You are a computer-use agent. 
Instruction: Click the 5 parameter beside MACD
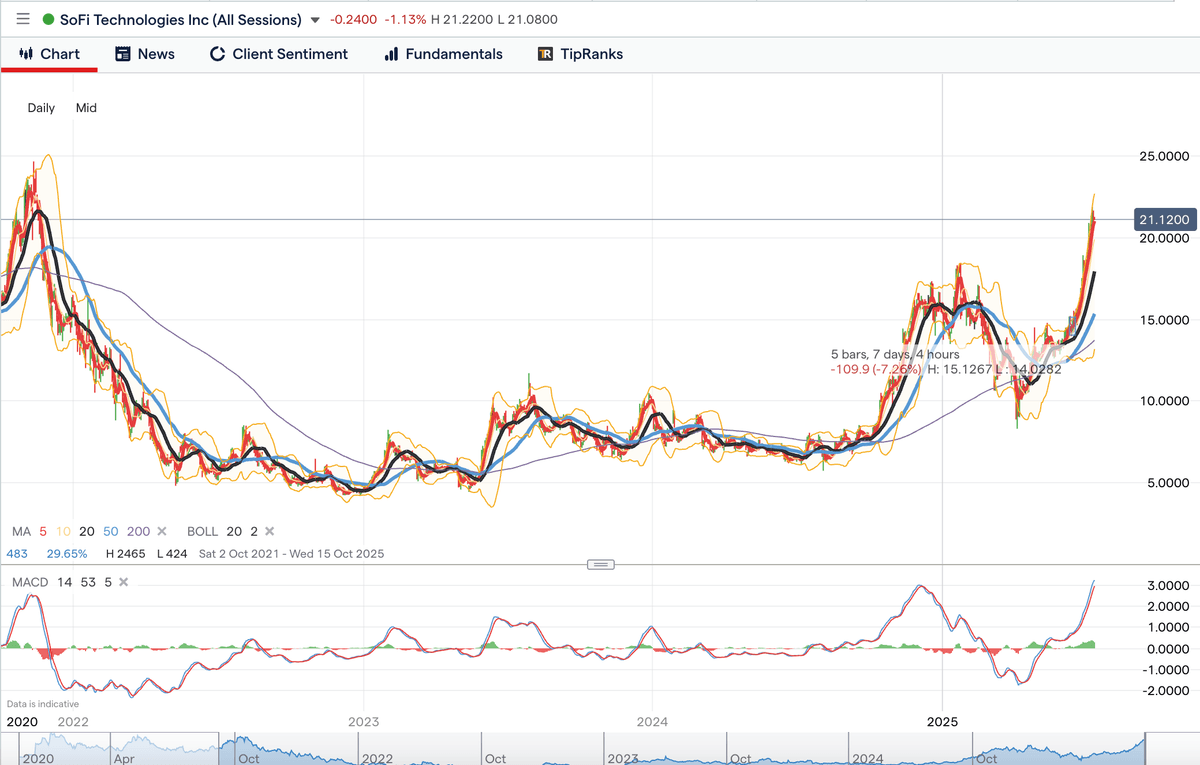pyautogui.click(x=107, y=582)
